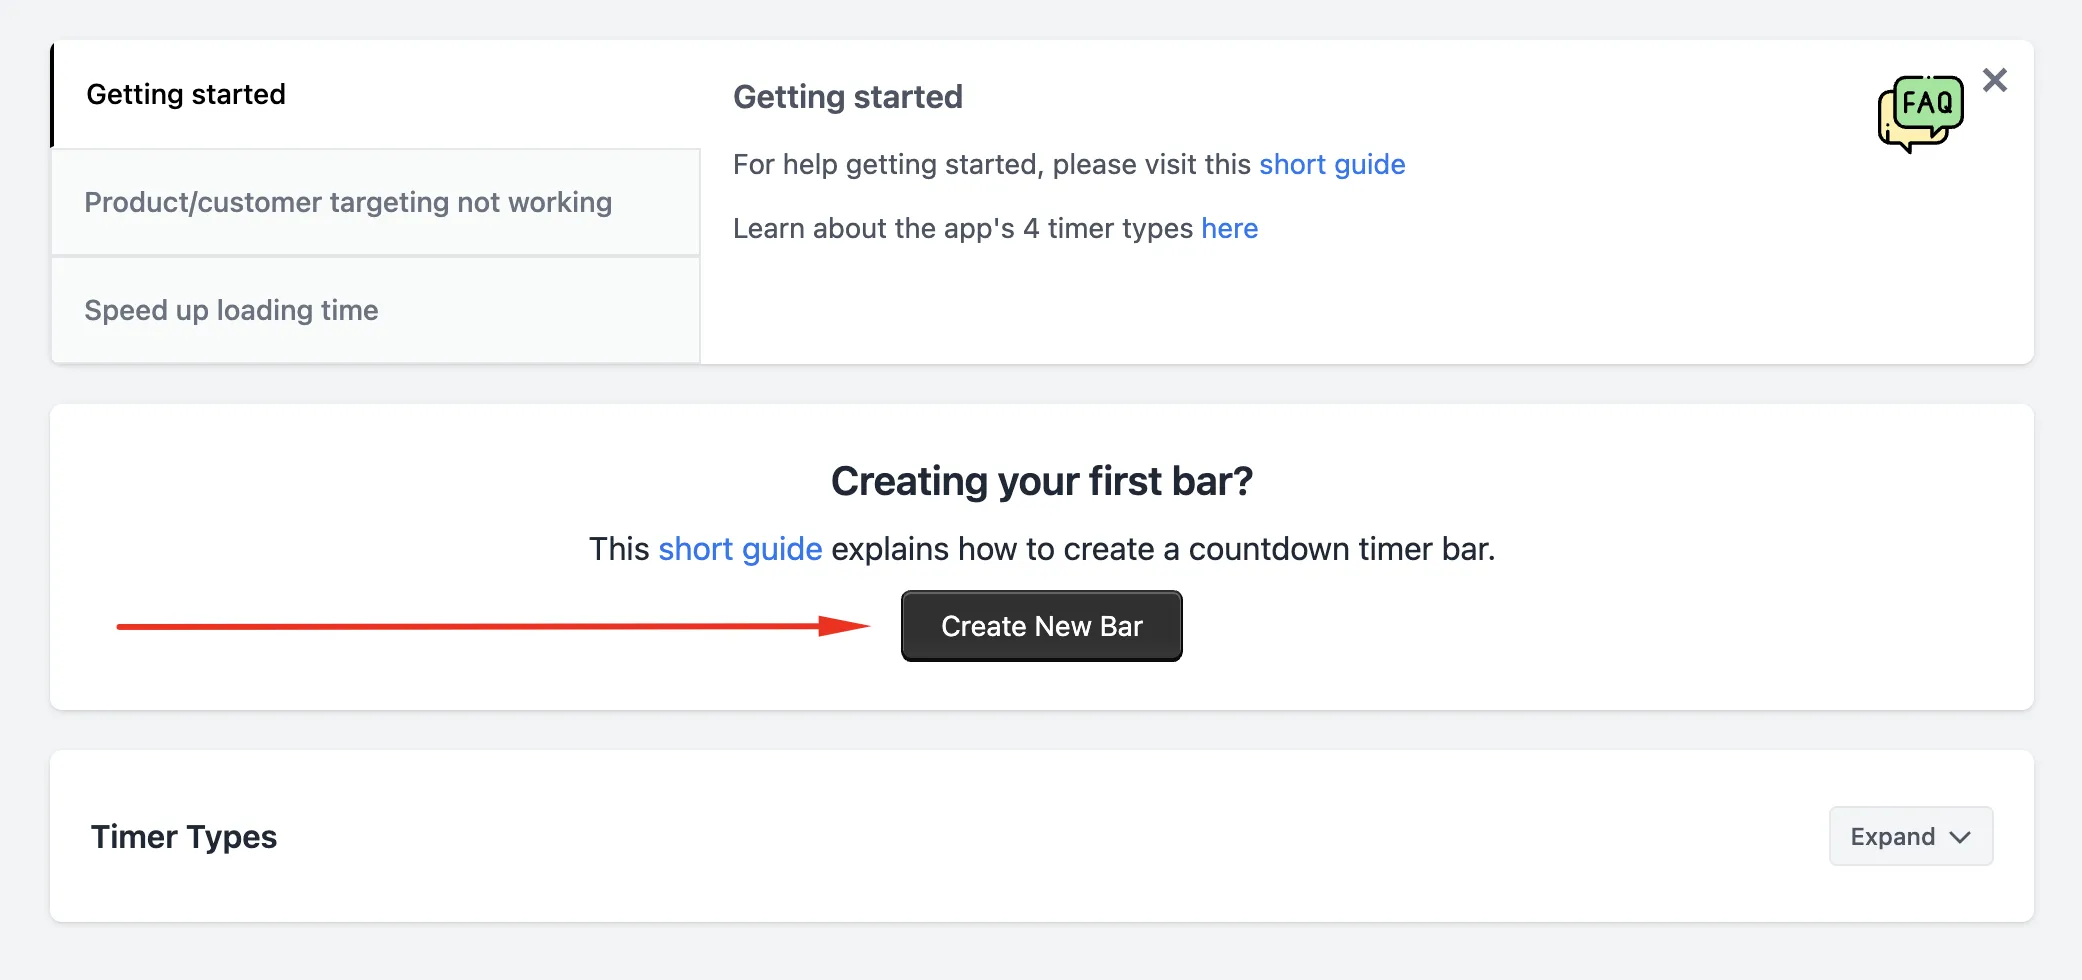This screenshot has width=2082, height=980.
Task: Click the Create New Bar button
Action: click(x=1041, y=626)
